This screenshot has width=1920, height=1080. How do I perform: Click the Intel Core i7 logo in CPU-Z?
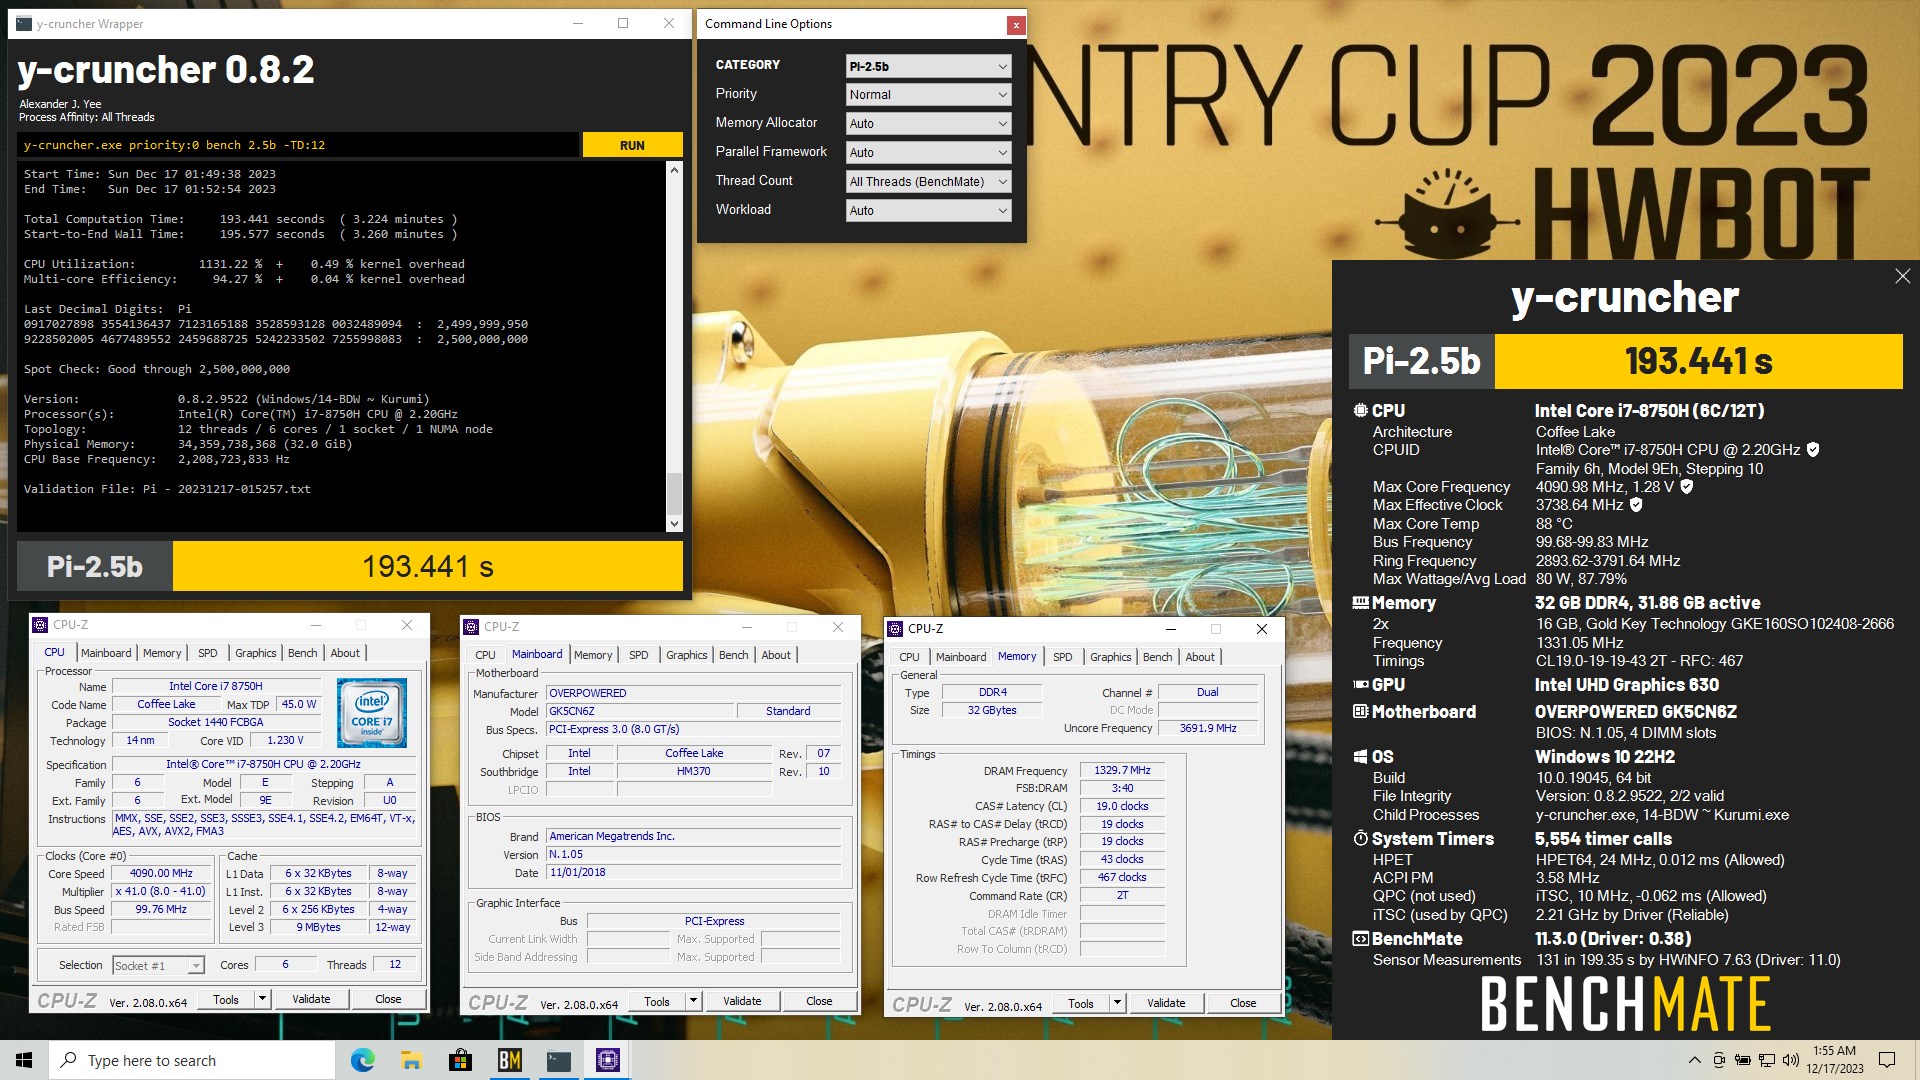[x=372, y=713]
